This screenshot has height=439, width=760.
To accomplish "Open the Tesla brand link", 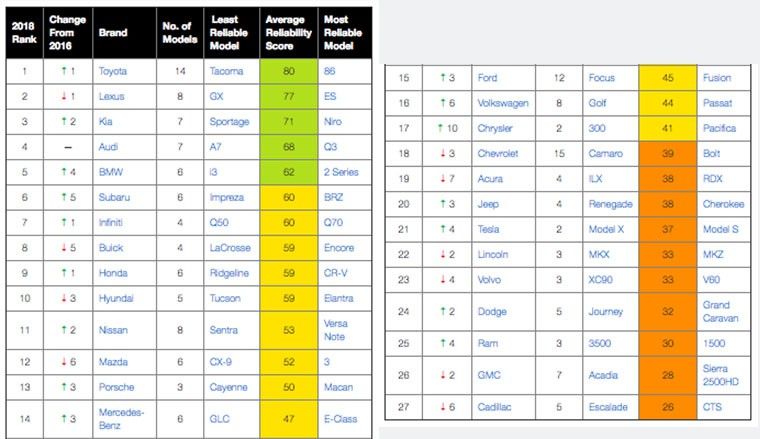I will click(x=488, y=229).
